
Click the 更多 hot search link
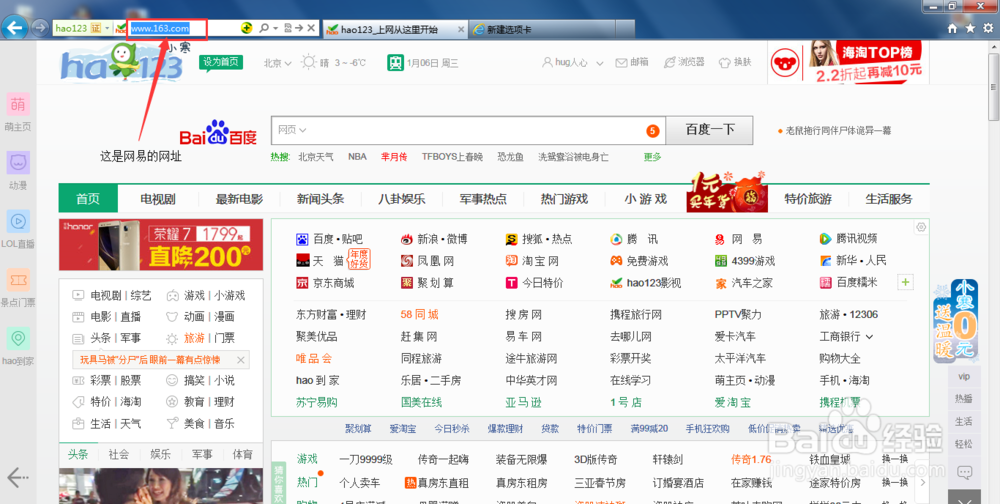652,157
